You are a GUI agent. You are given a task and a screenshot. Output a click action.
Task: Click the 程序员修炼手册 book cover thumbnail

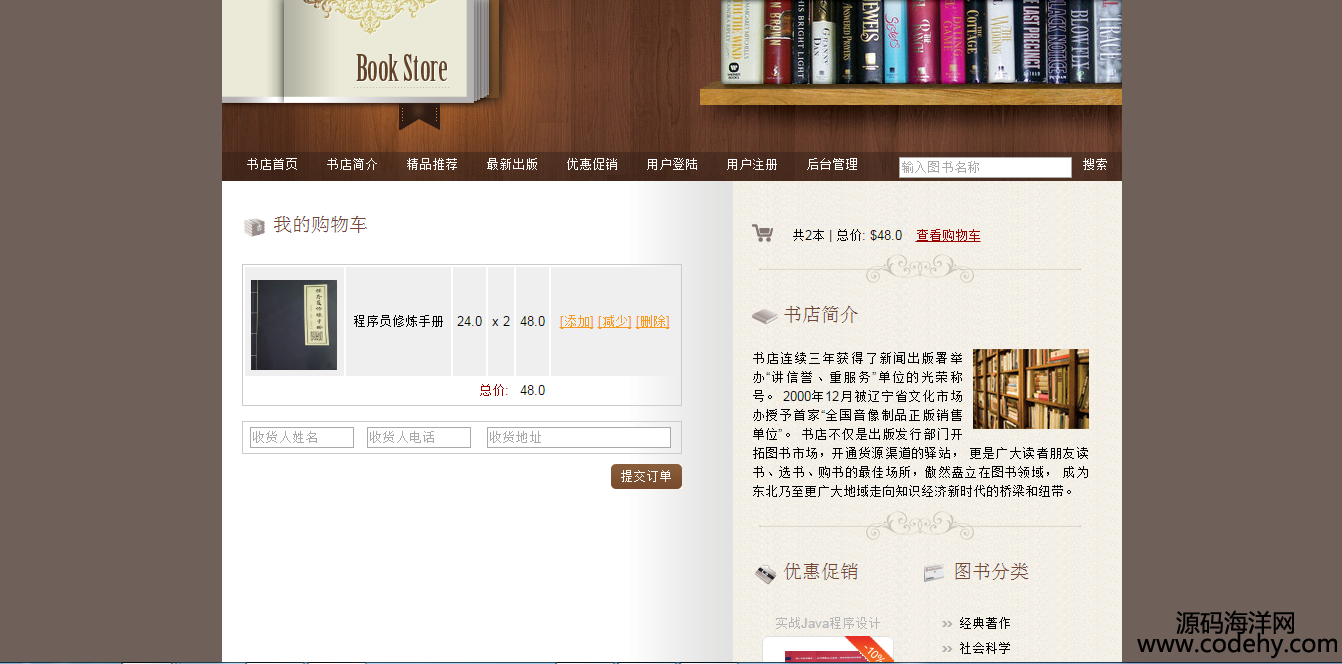pos(294,325)
